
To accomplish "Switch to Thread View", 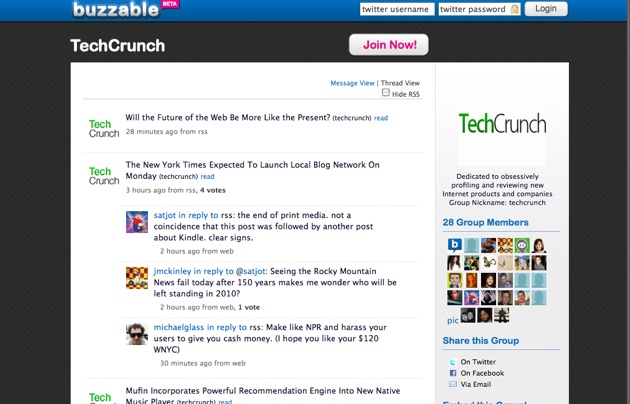I will (400, 83).
